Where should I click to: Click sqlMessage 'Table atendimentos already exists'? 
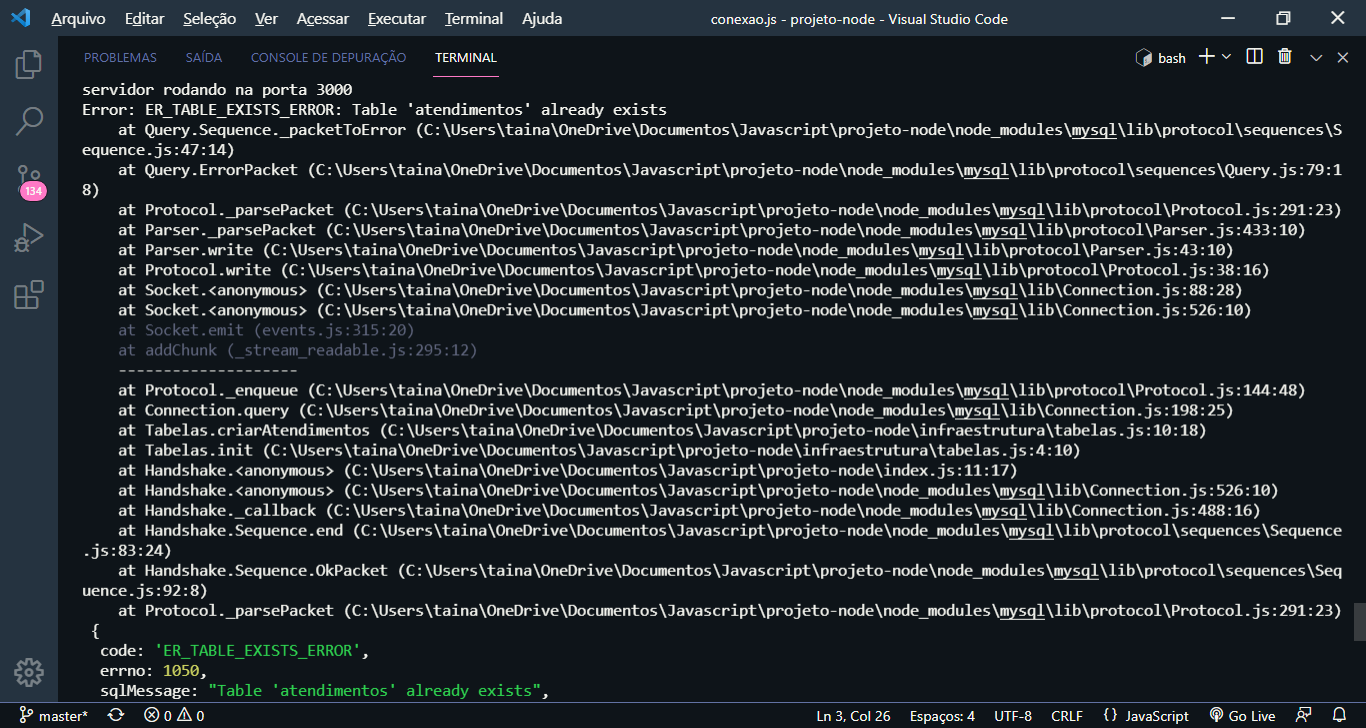click(375, 690)
